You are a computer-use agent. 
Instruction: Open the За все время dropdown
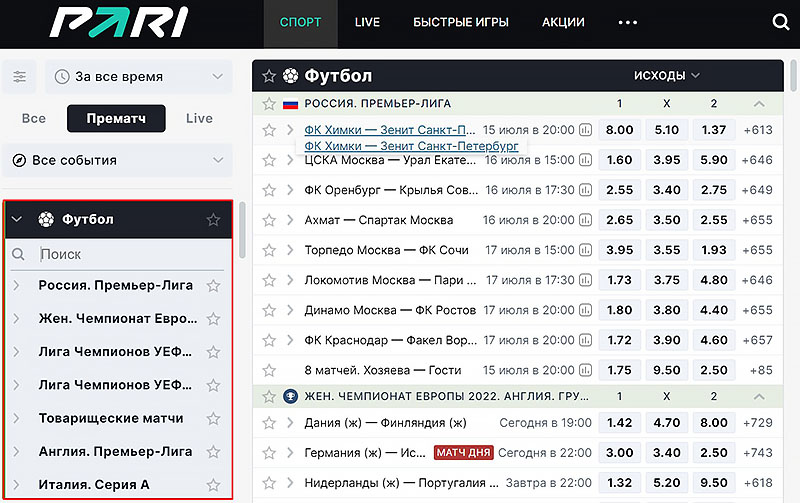coord(140,76)
